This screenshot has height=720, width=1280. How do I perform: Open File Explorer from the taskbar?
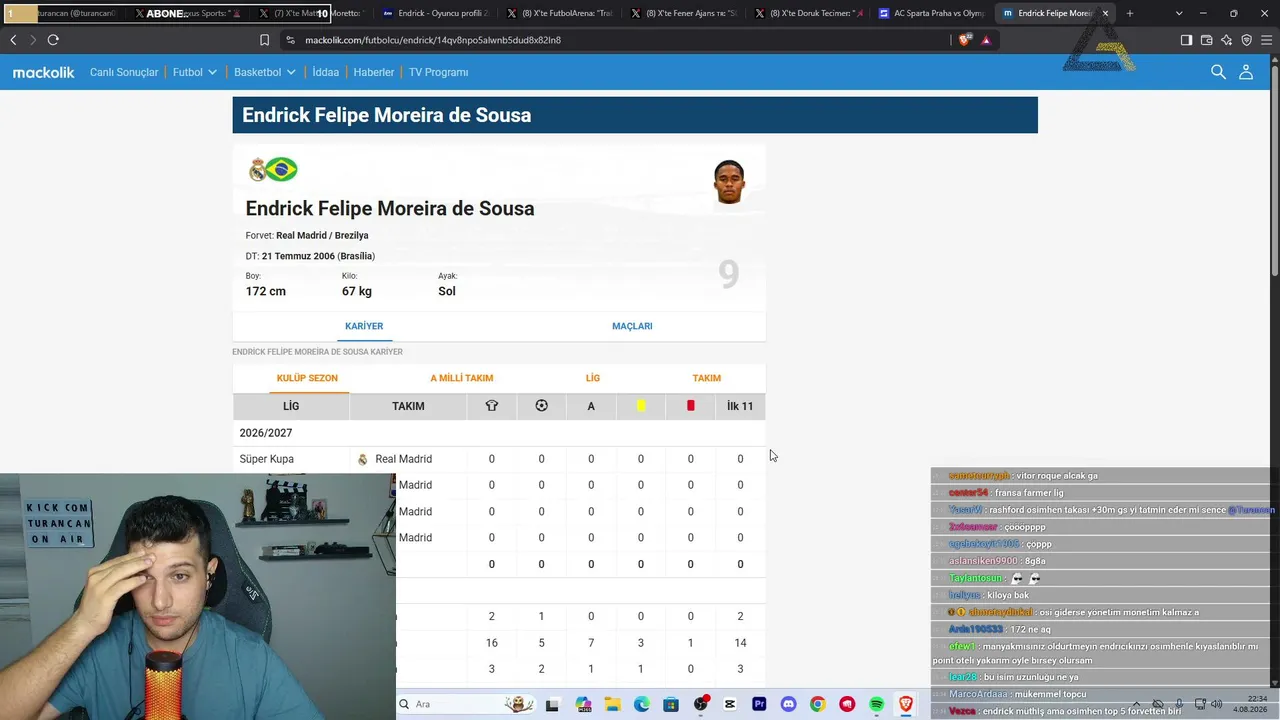611,704
